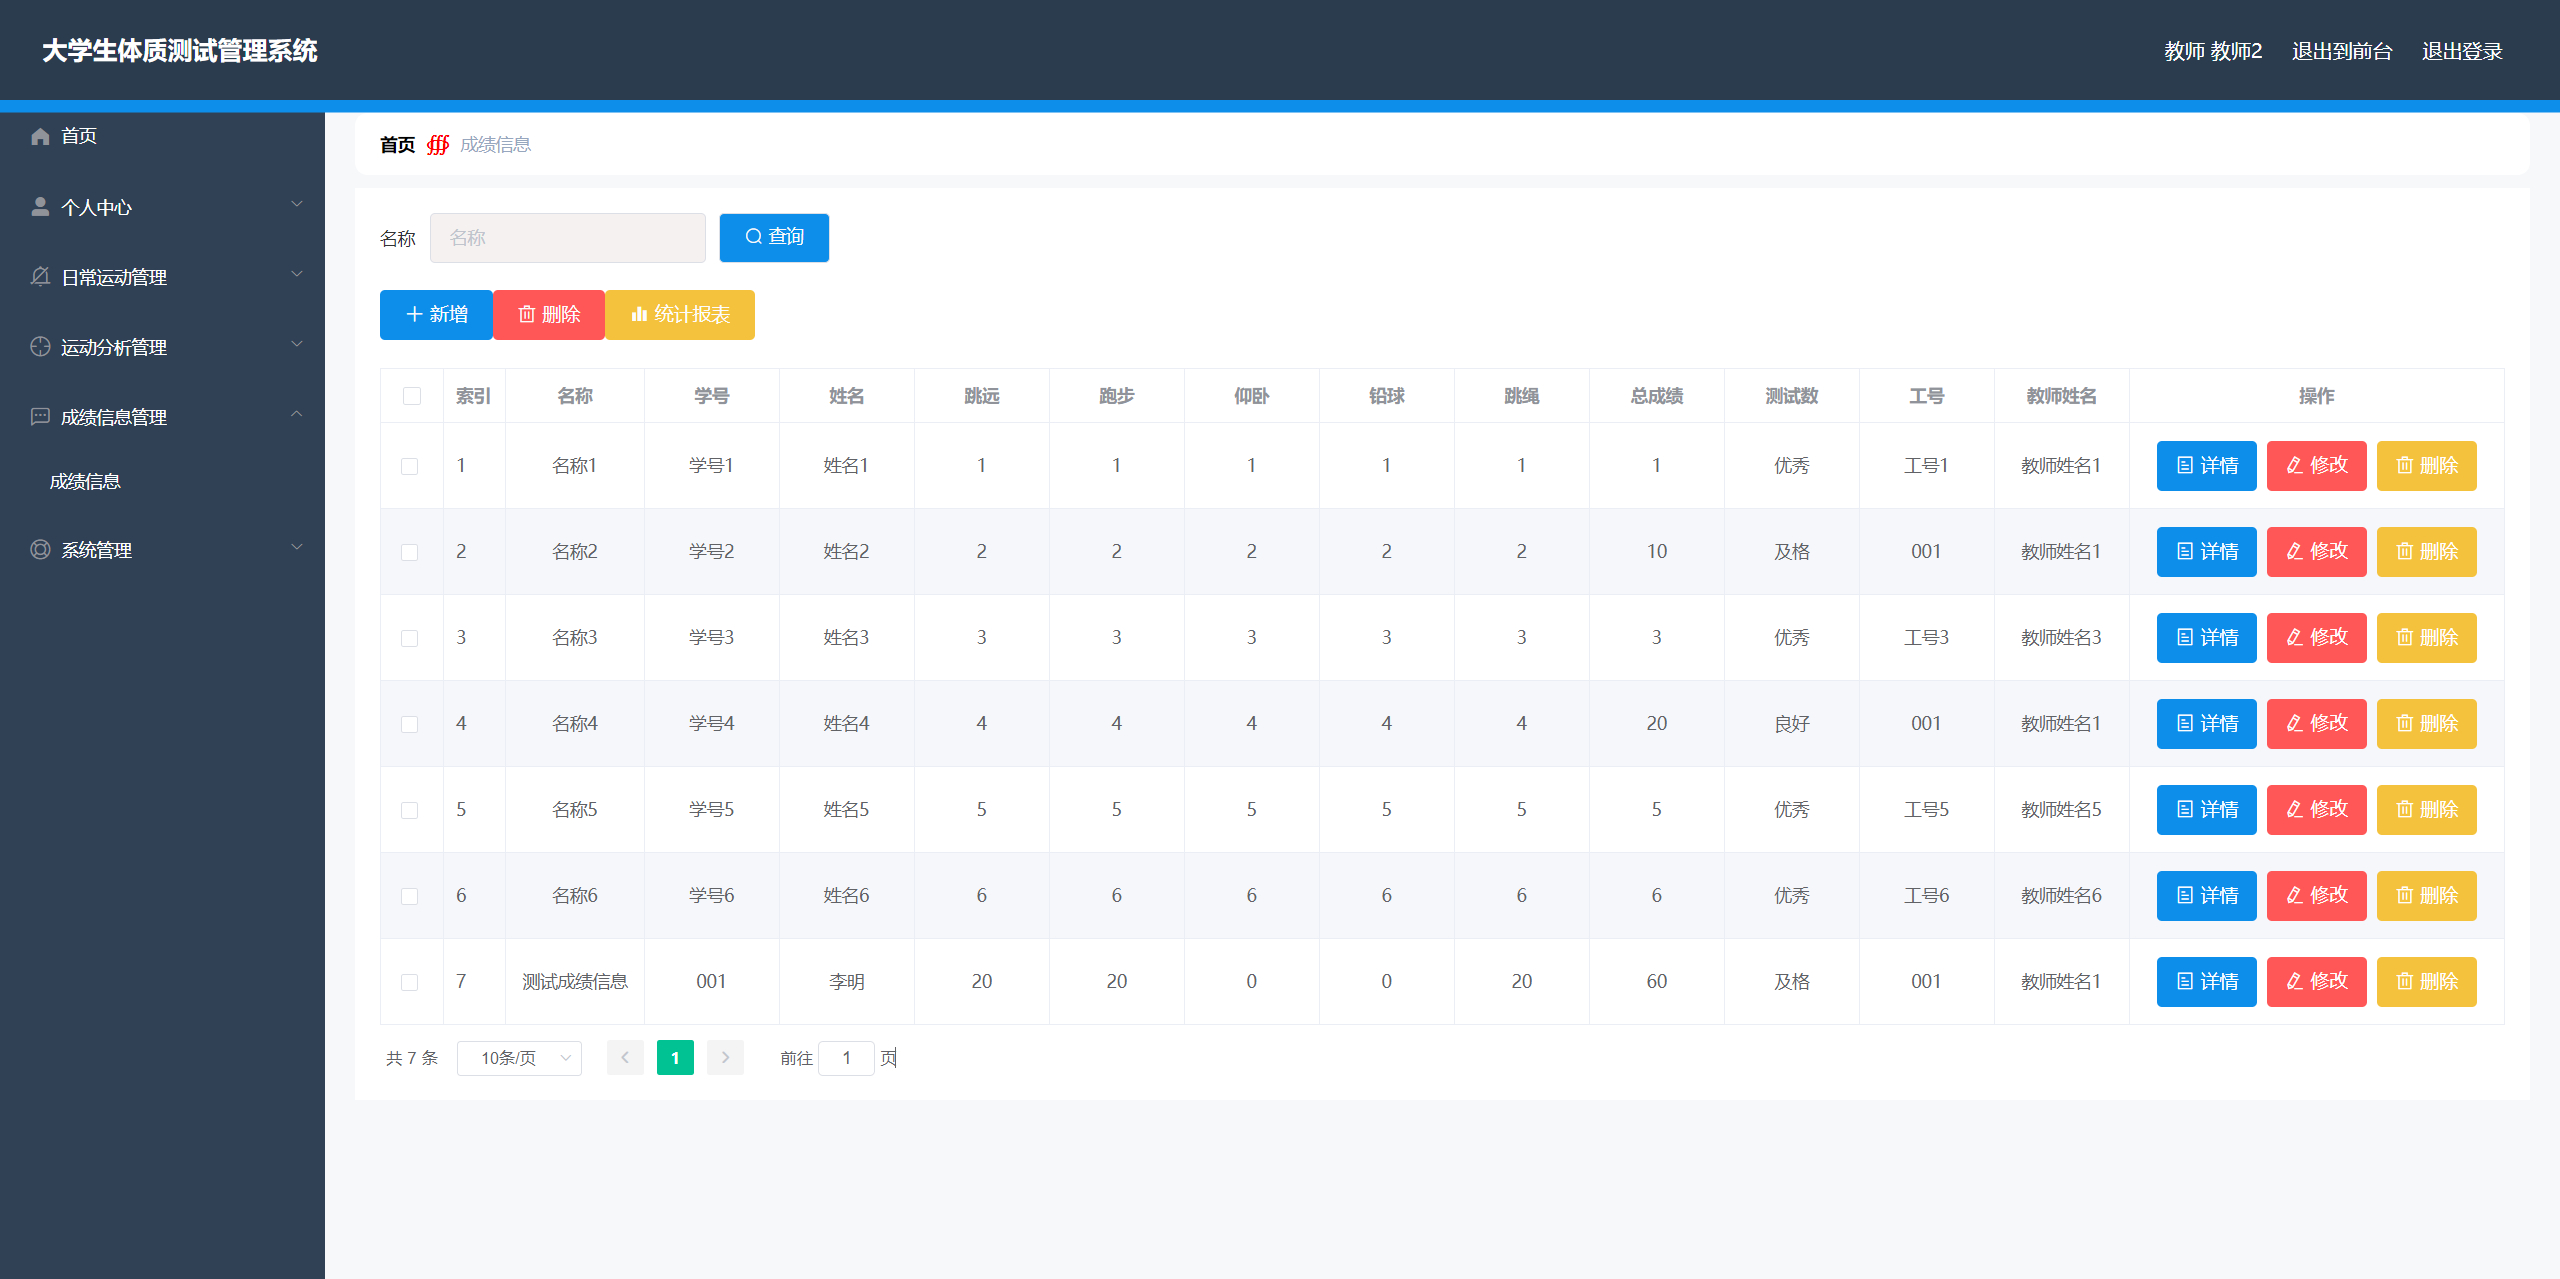Click the 李明 name cell
The image size is (2560, 1279).
846,982
